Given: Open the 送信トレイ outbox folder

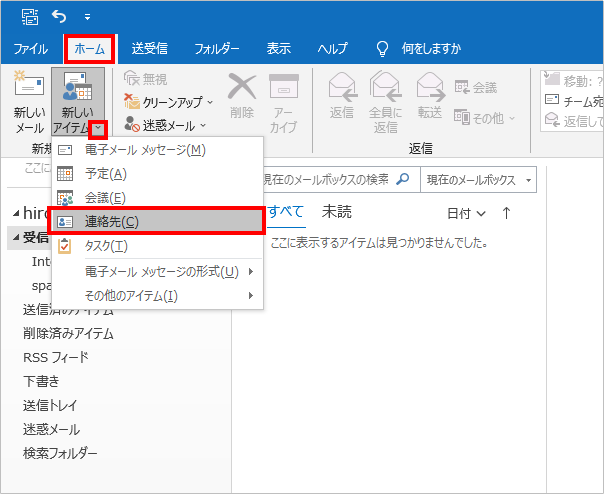Looking at the screenshot, I should [x=50, y=405].
